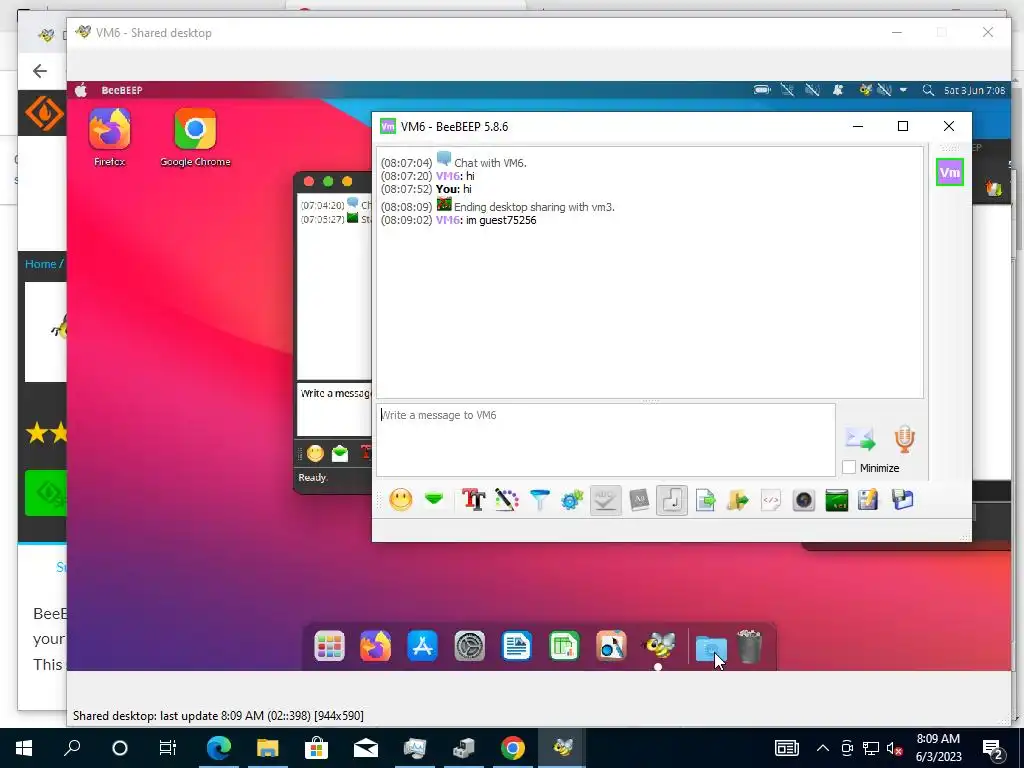Open the muted volume tray icon

click(x=894, y=748)
